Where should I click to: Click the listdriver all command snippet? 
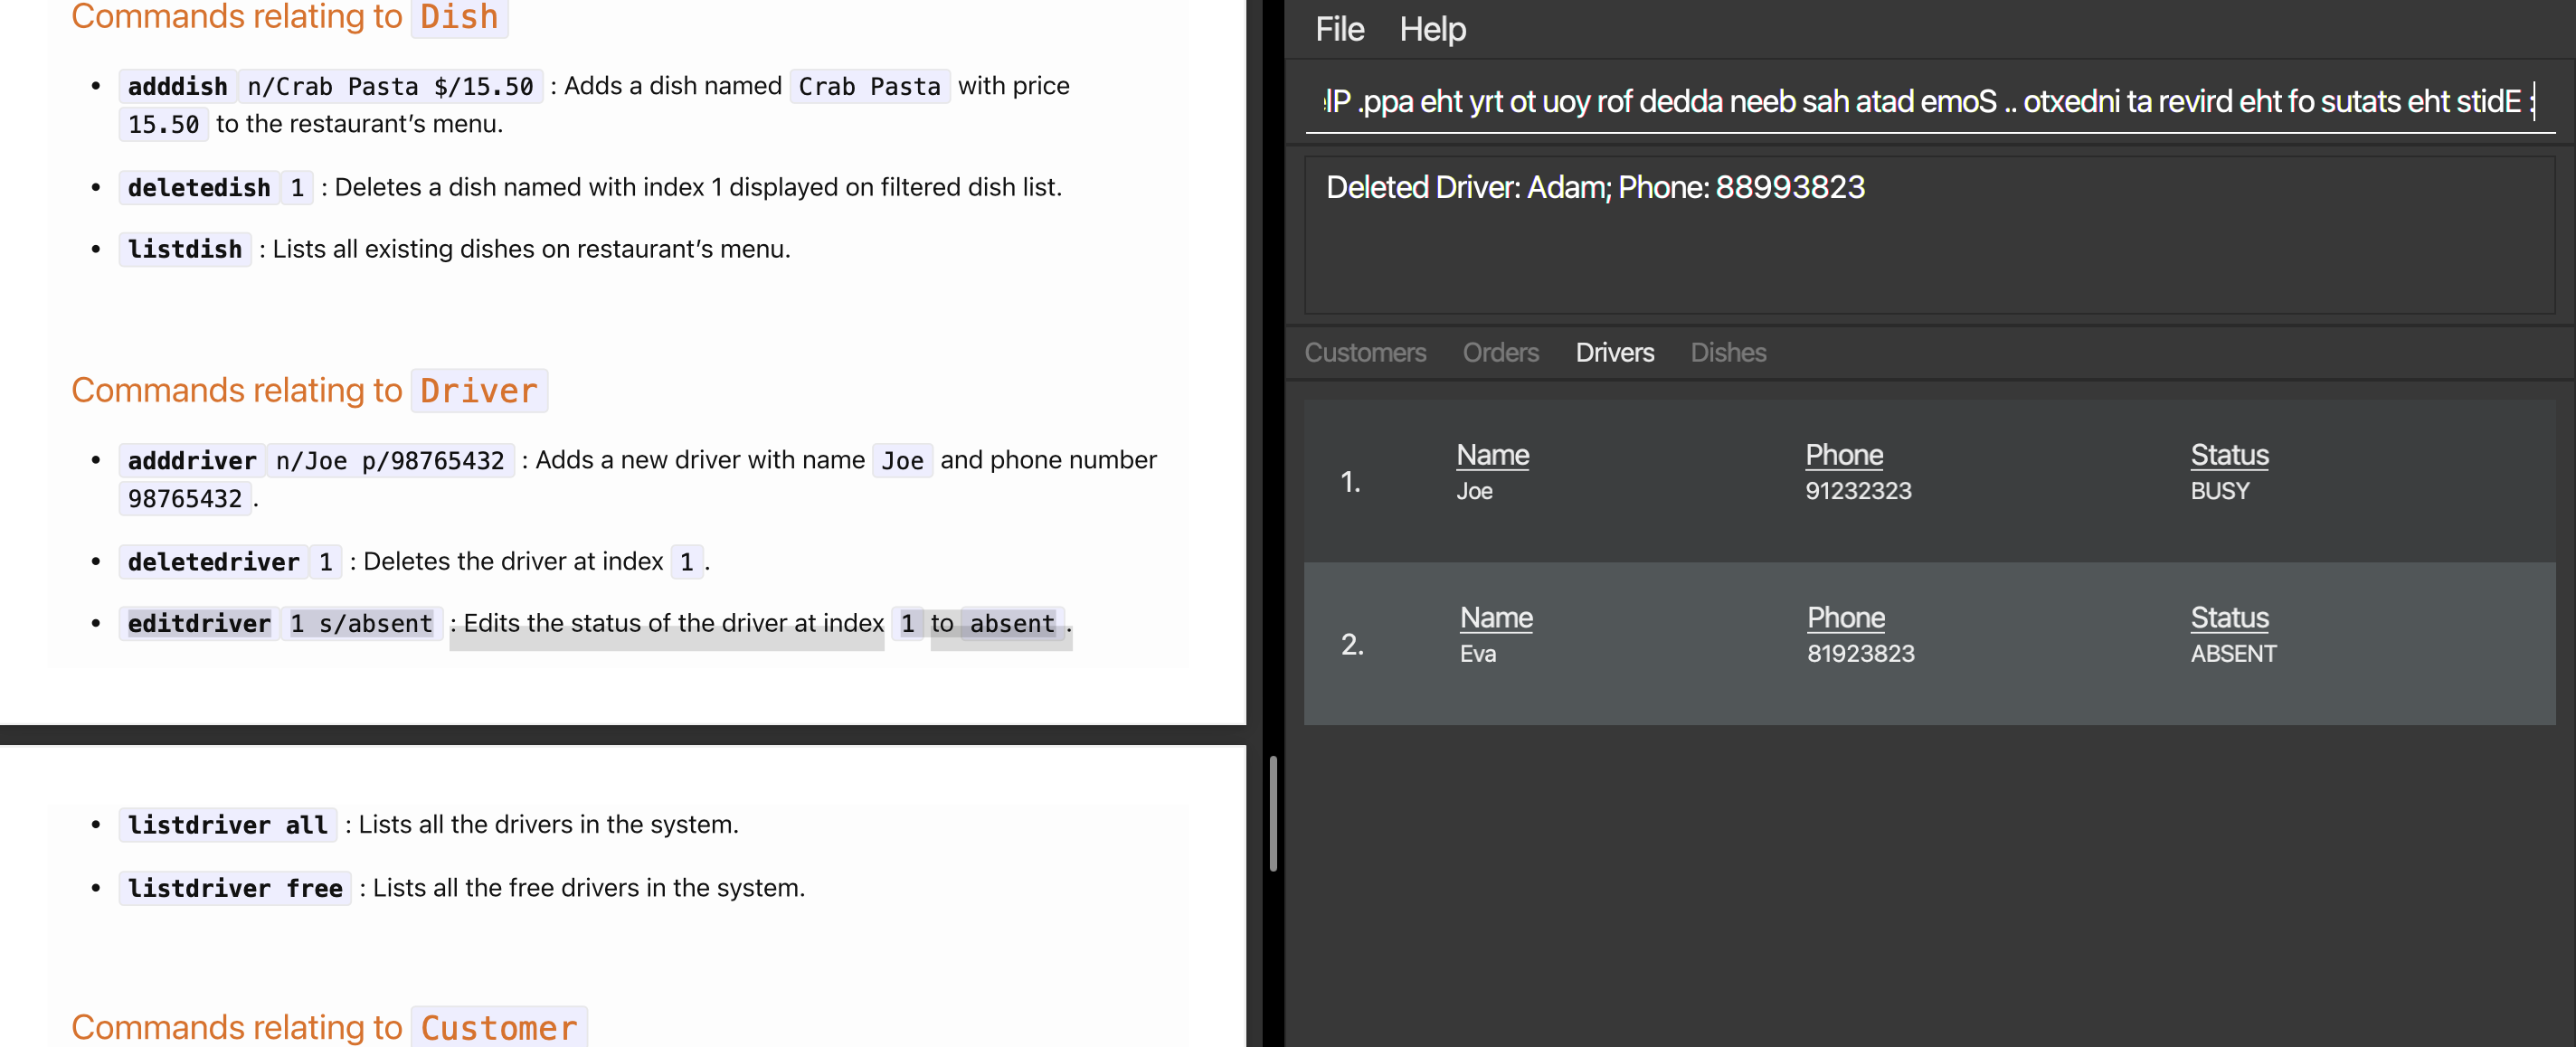pyautogui.click(x=227, y=825)
